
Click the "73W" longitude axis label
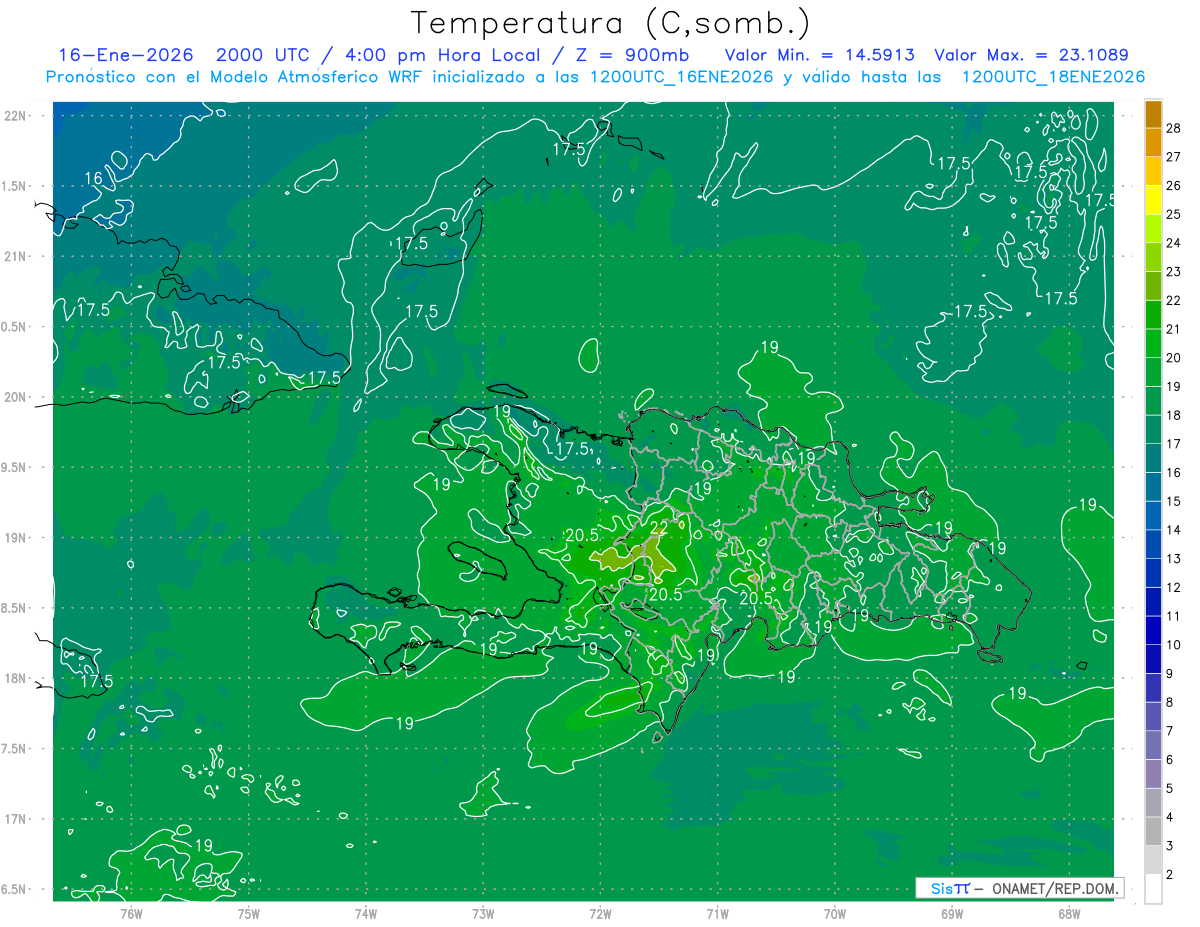point(483,912)
